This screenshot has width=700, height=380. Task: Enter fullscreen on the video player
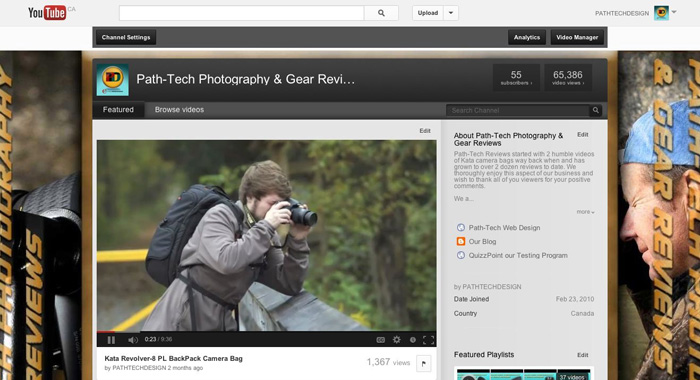(x=428, y=340)
